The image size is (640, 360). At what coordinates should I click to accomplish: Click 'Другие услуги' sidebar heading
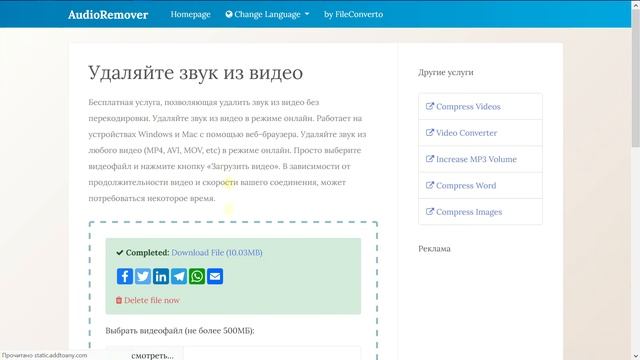pyautogui.click(x=446, y=73)
